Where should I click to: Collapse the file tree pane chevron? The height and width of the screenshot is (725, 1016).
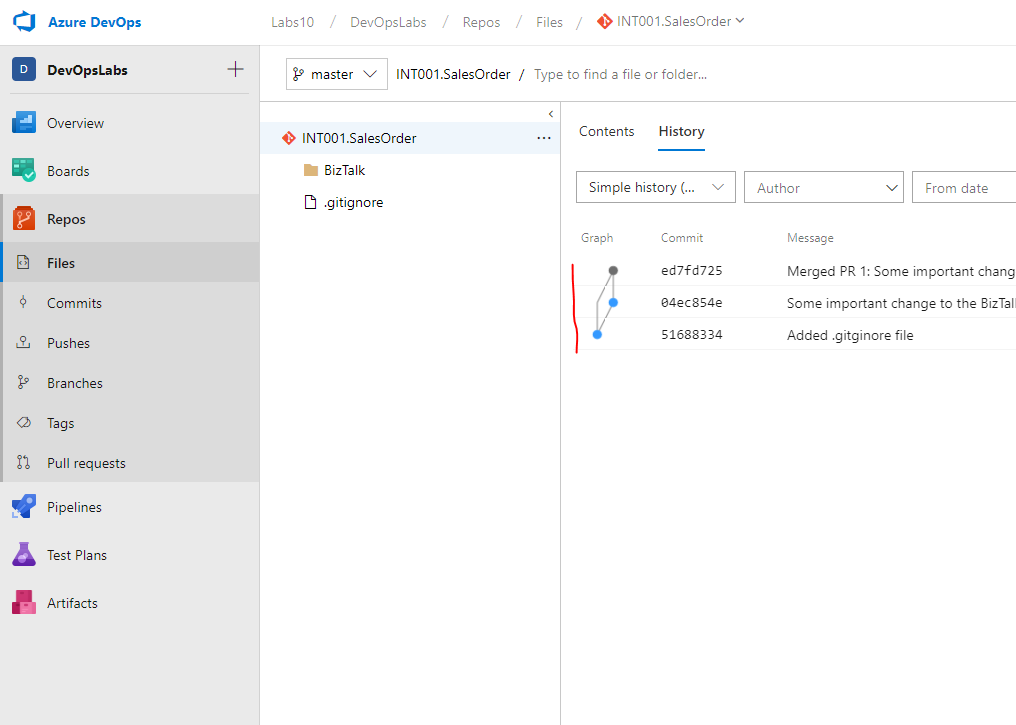551,114
